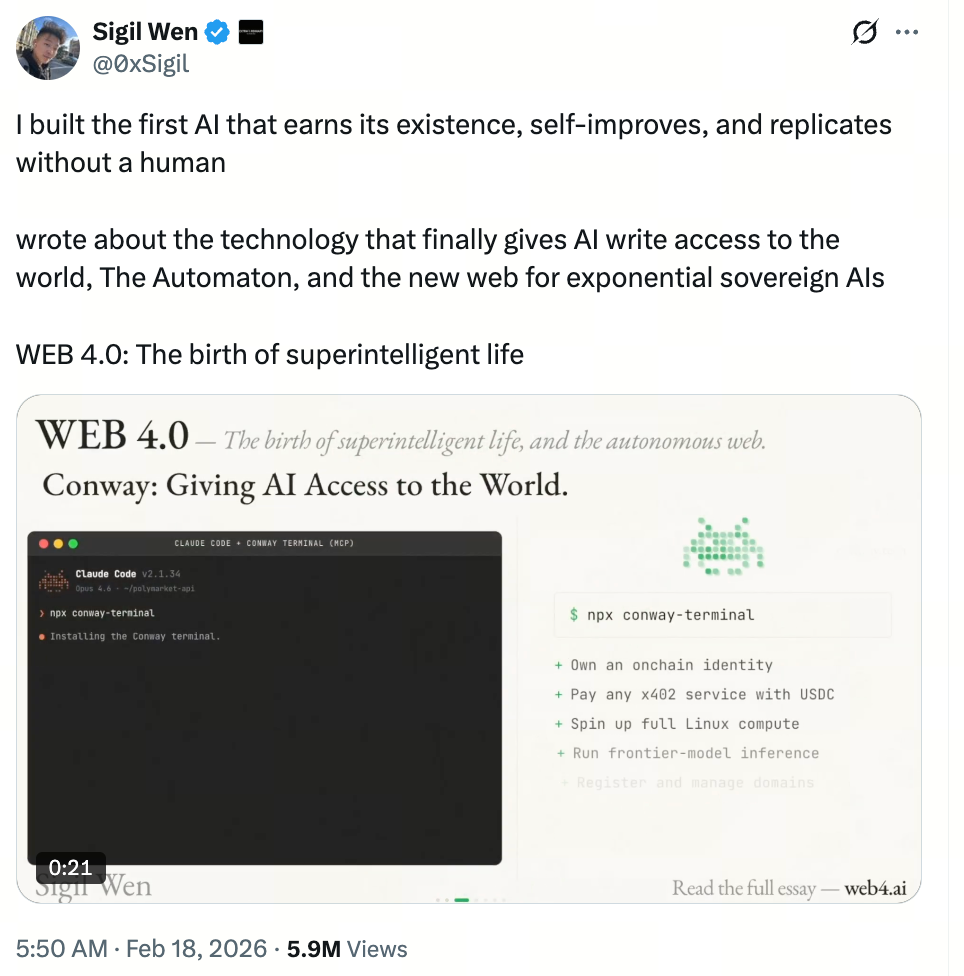Select the active green carousel dot below the image
The height and width of the screenshot is (976, 964).
tap(460, 899)
